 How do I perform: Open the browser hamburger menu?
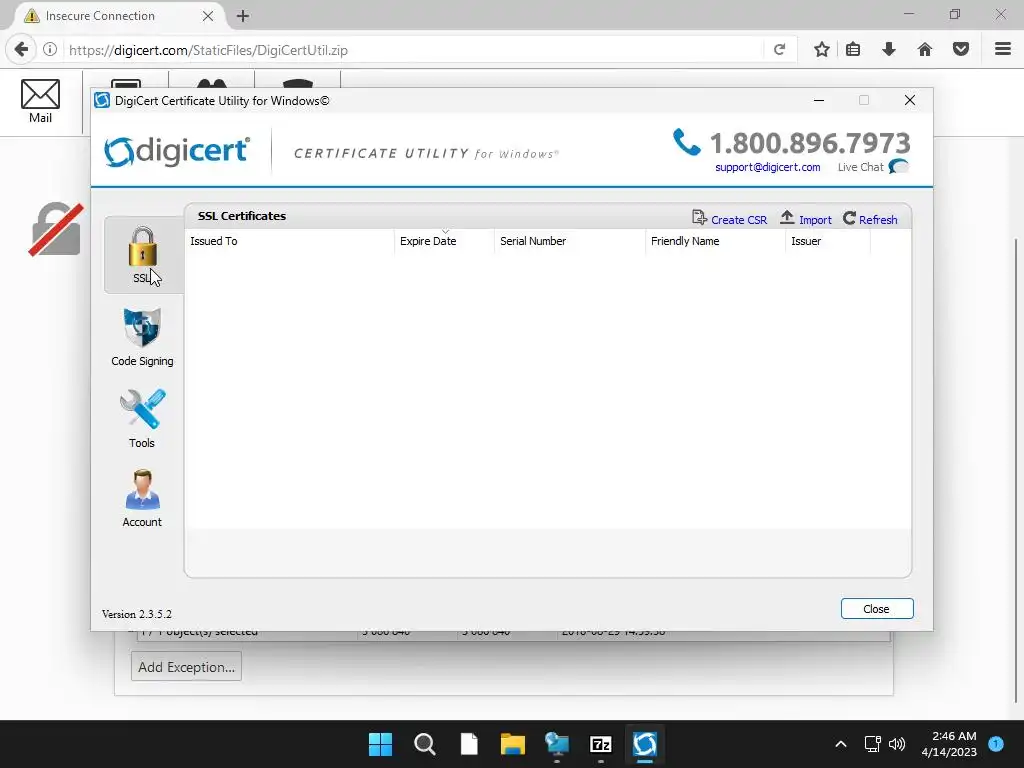click(x=1003, y=50)
